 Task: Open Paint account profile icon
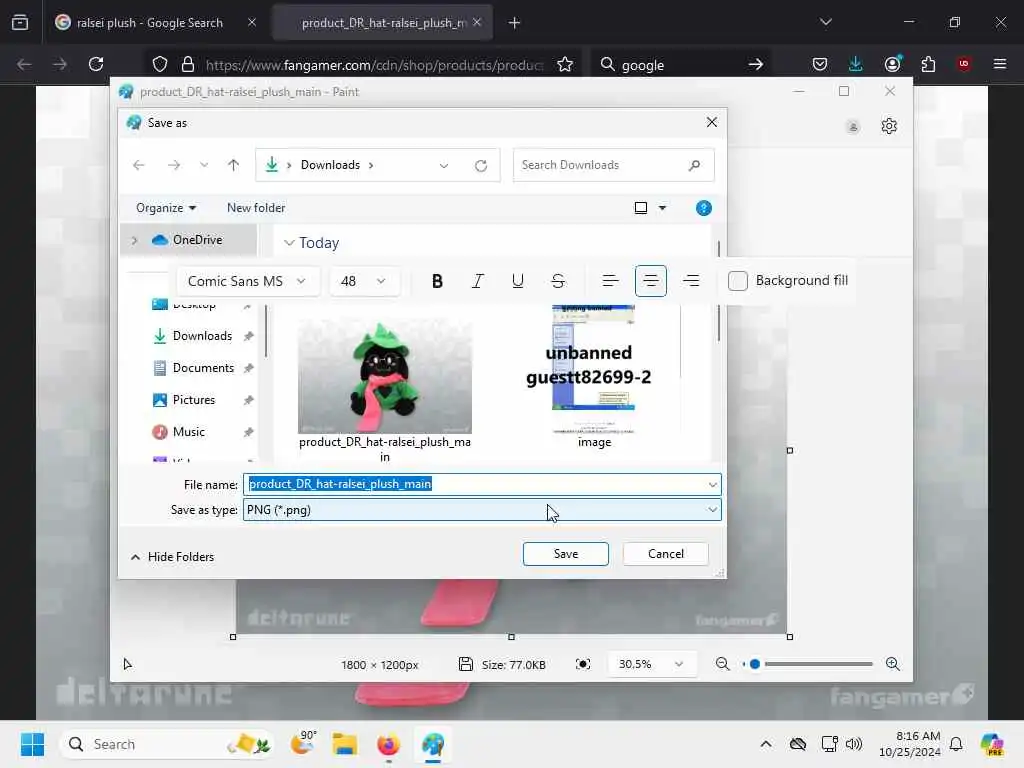(853, 127)
